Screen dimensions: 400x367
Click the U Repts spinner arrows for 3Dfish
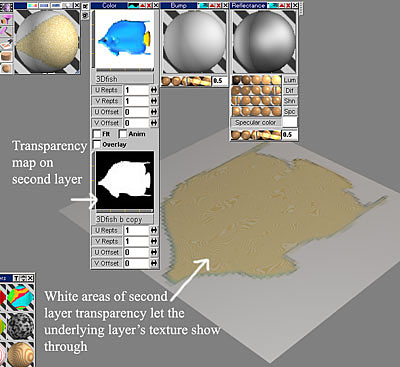coord(154,90)
